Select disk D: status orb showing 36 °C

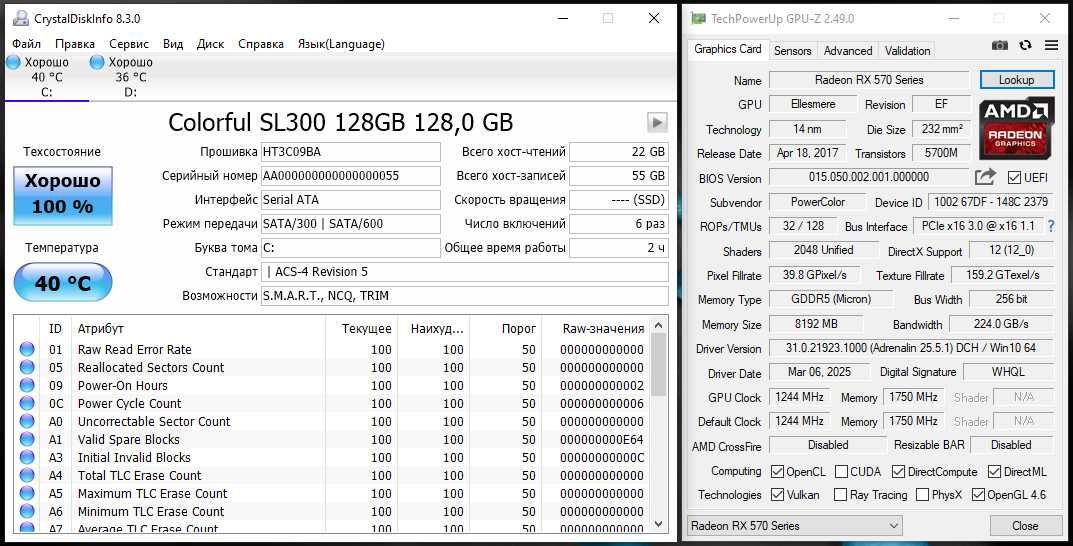[97, 62]
